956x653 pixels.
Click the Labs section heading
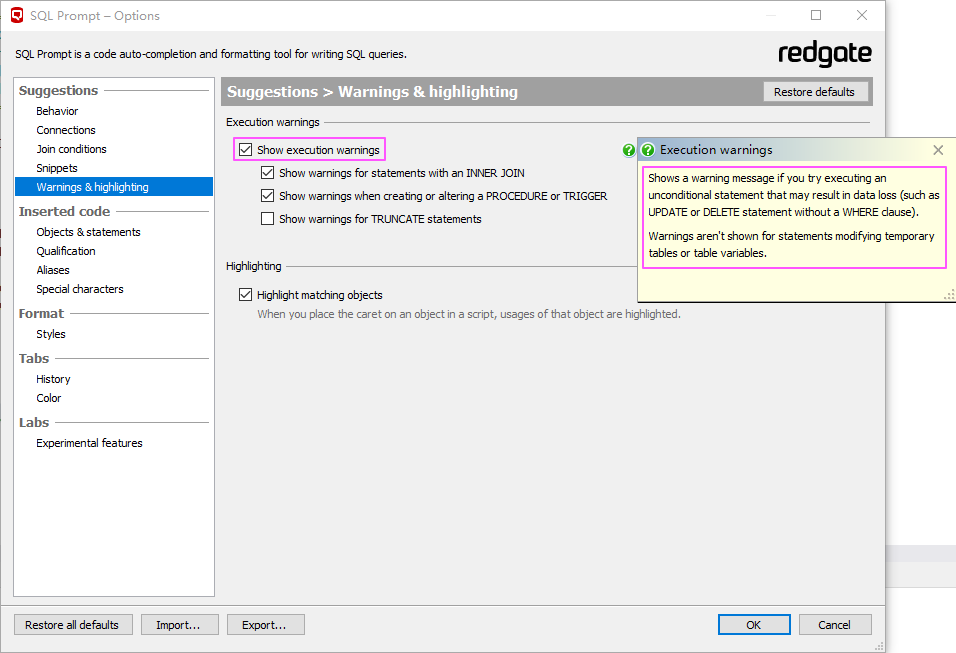(34, 423)
